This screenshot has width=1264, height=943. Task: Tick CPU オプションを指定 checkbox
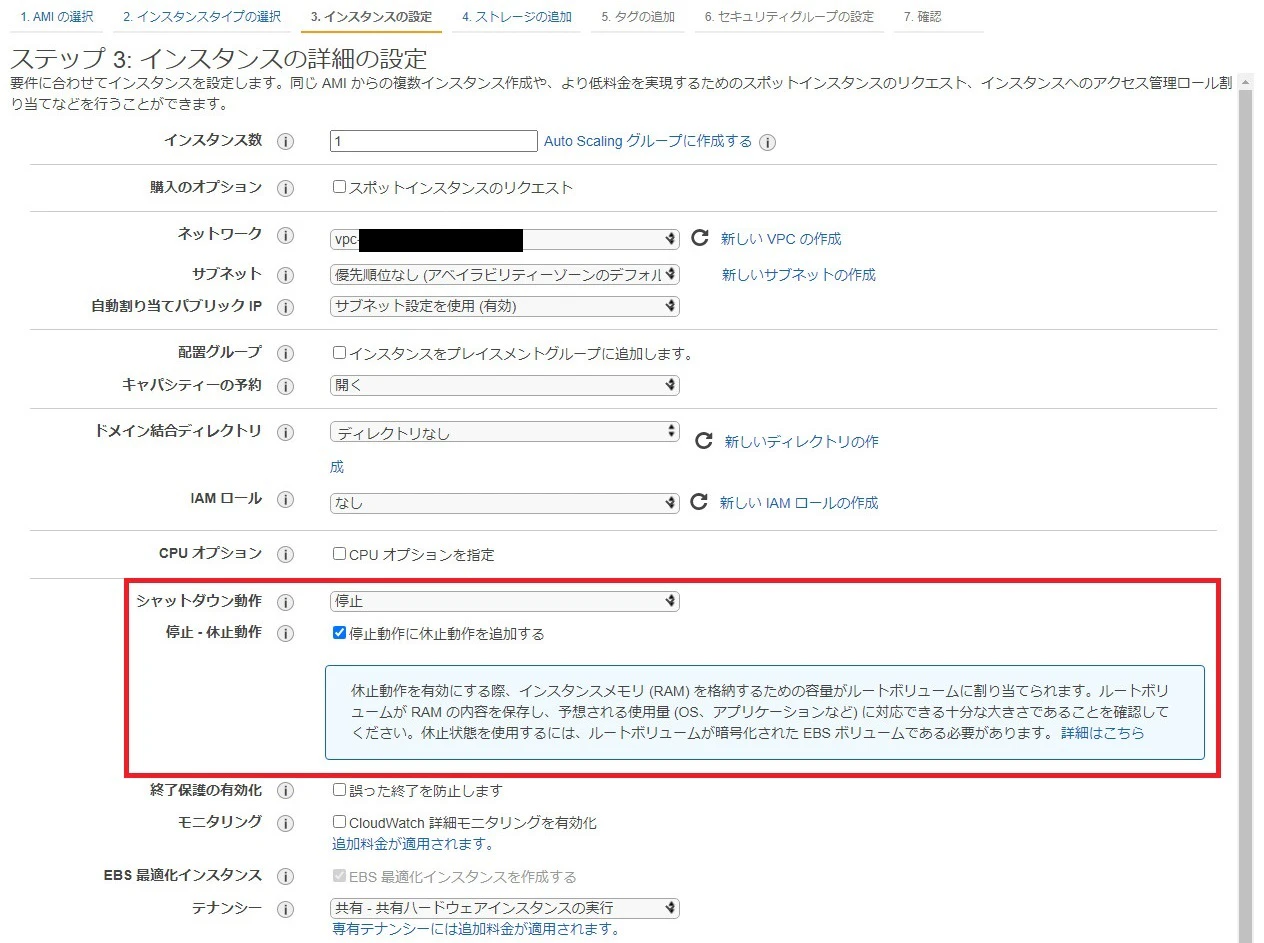(339, 554)
